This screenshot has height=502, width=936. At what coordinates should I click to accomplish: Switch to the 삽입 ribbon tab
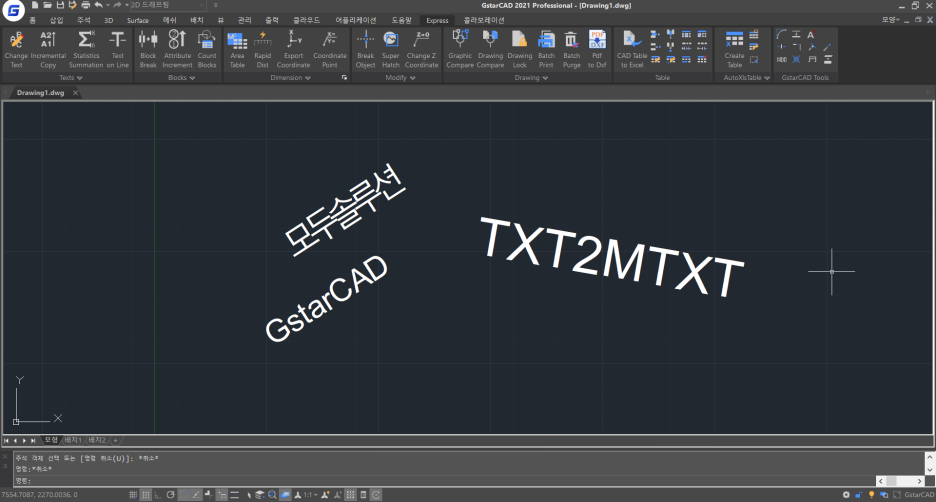click(56, 19)
